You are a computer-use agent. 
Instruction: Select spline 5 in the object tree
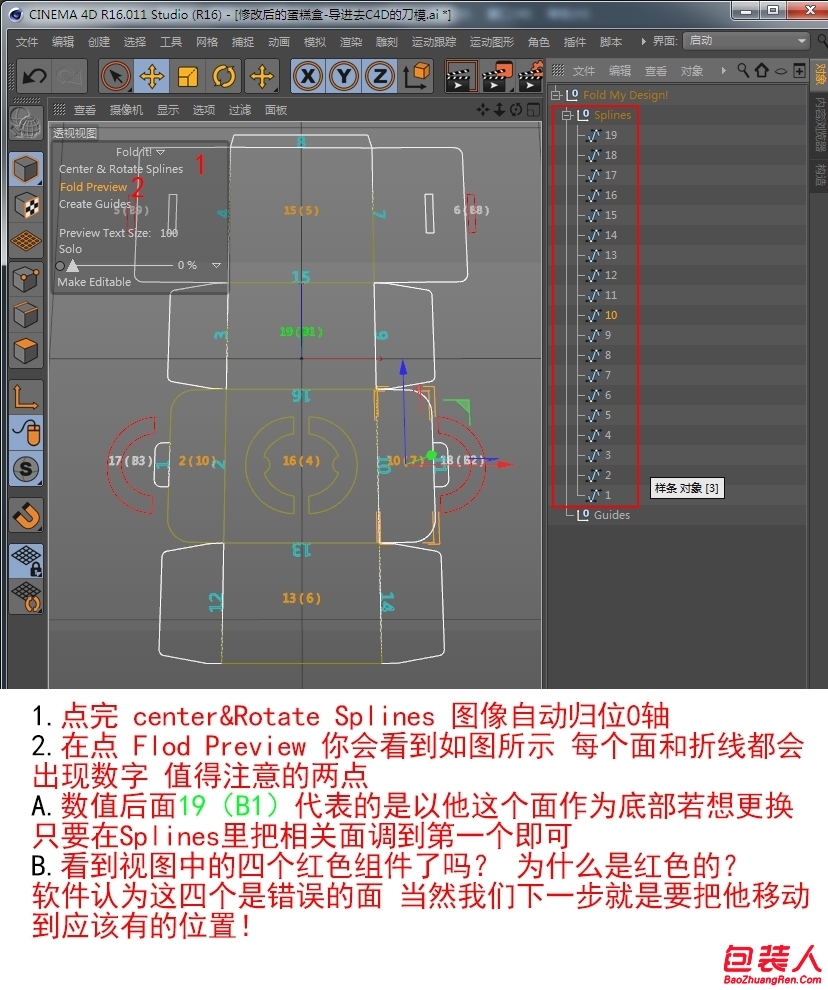[x=607, y=415]
